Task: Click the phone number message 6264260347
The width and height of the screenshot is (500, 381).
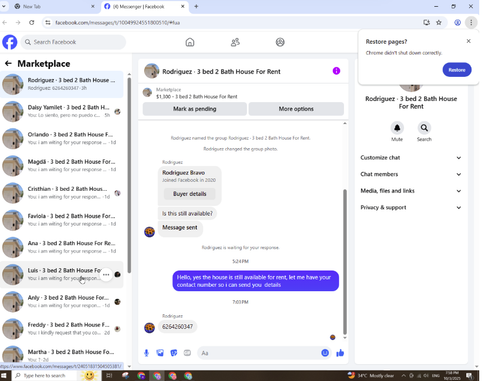Action: [177, 327]
